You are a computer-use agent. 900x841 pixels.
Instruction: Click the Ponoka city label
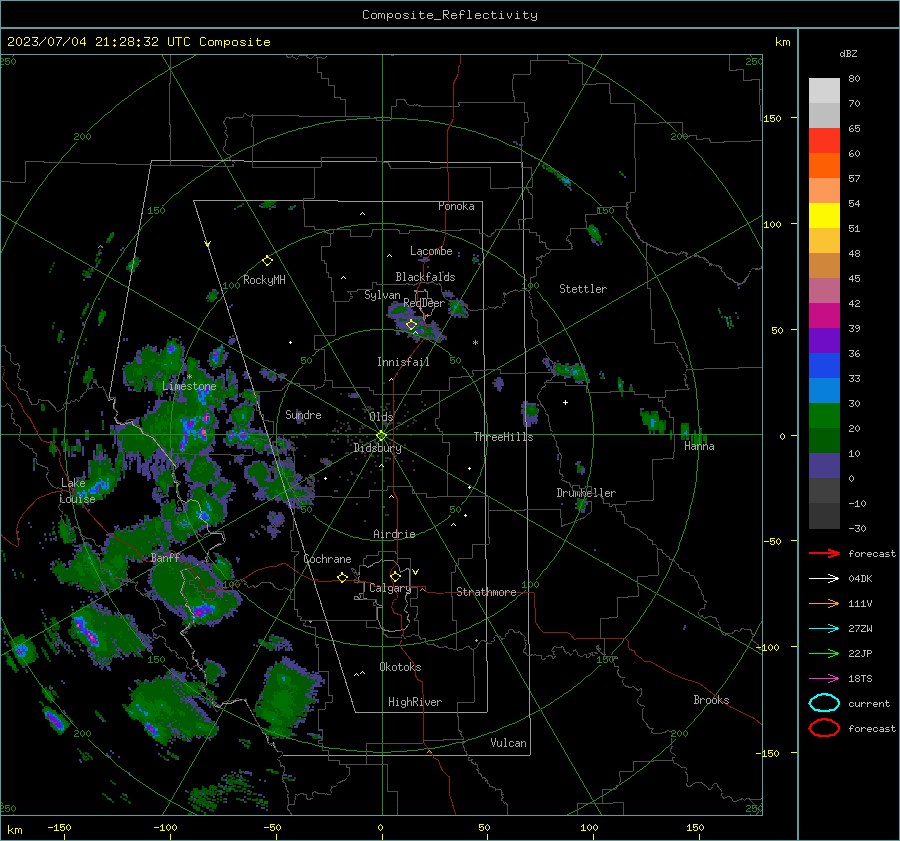[456, 206]
